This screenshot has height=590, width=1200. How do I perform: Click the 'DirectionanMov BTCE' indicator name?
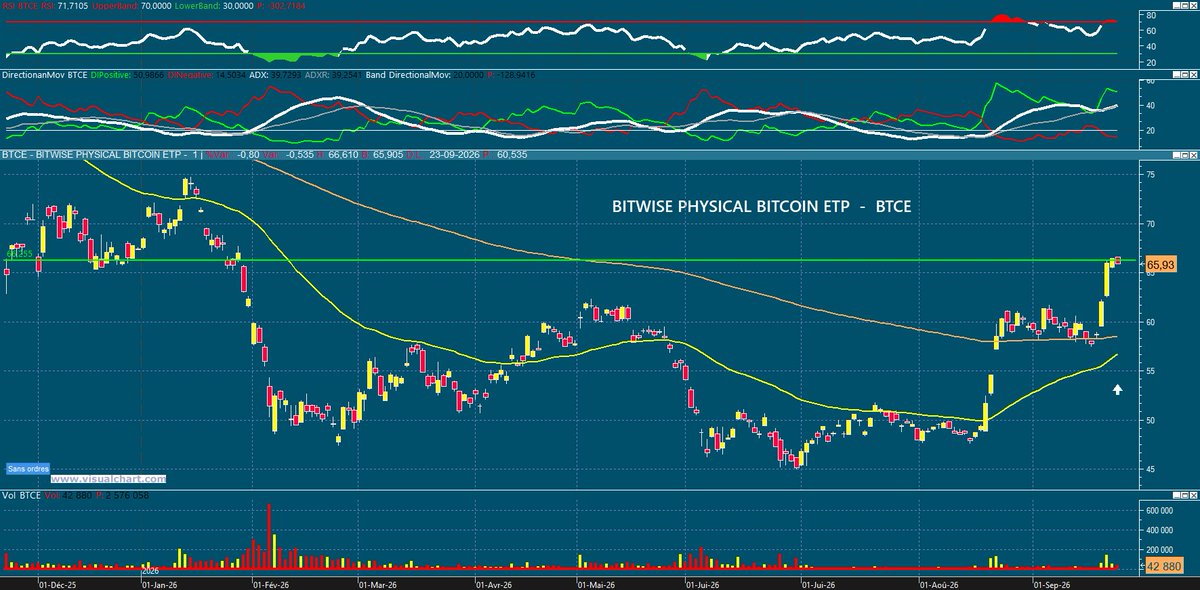pos(44,75)
